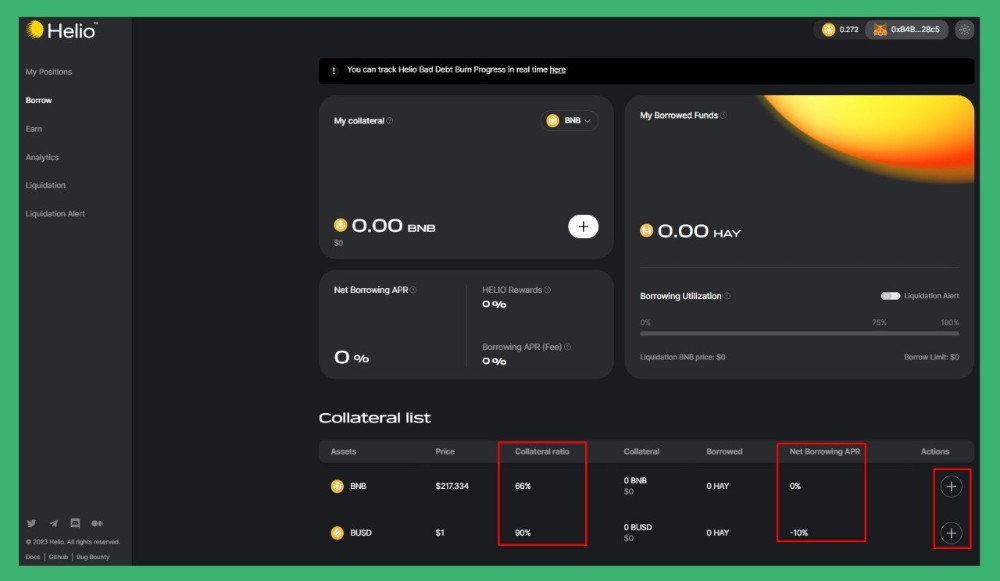This screenshot has height=581, width=1000.
Task: Expand the BNB collateral selector dropdown
Action: (x=569, y=121)
